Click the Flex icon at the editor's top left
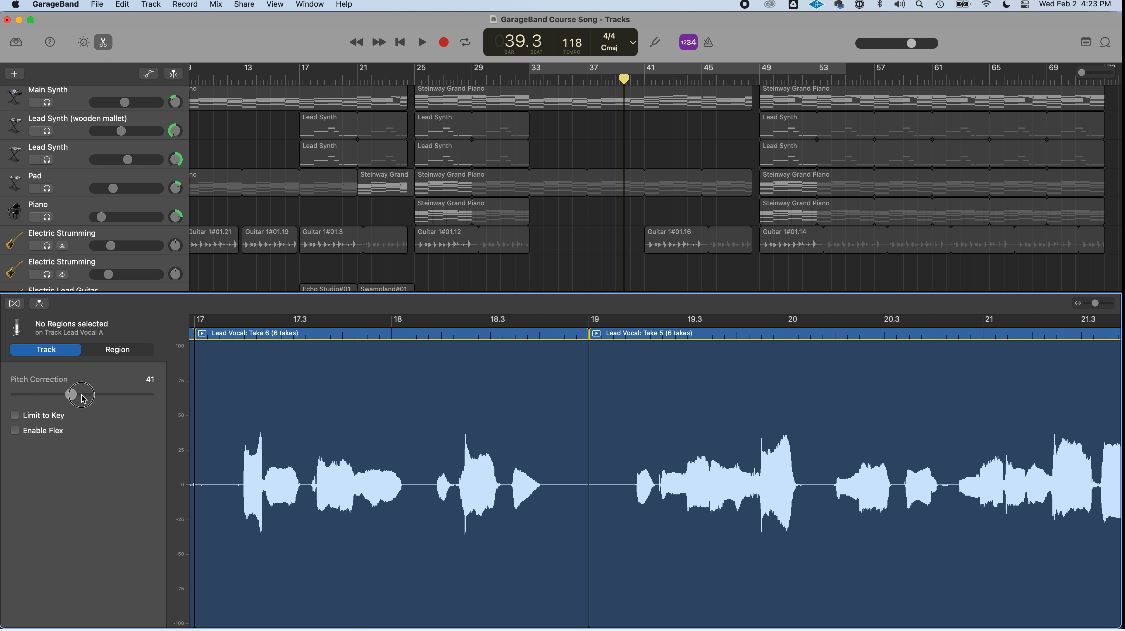This screenshot has height=631, width=1125. point(14,304)
